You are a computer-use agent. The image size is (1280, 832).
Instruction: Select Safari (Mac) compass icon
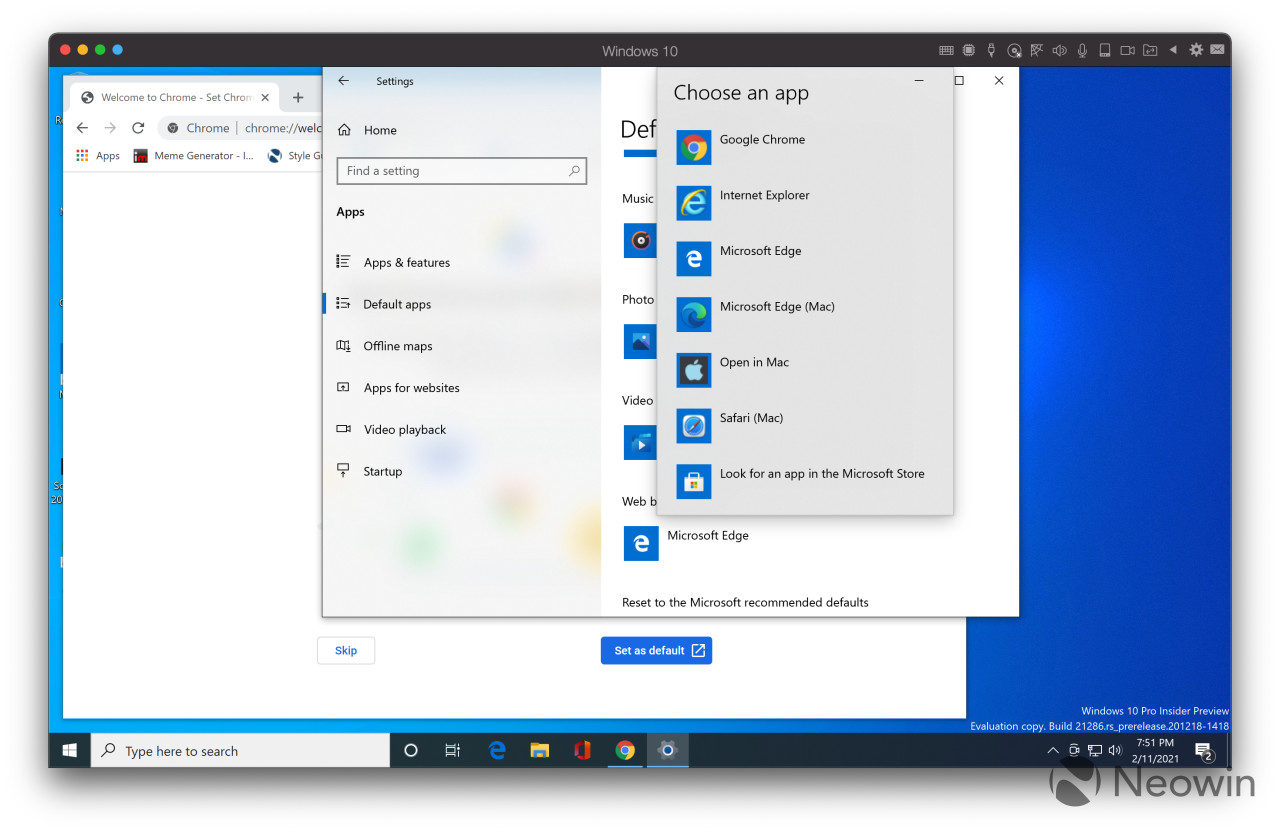(693, 426)
